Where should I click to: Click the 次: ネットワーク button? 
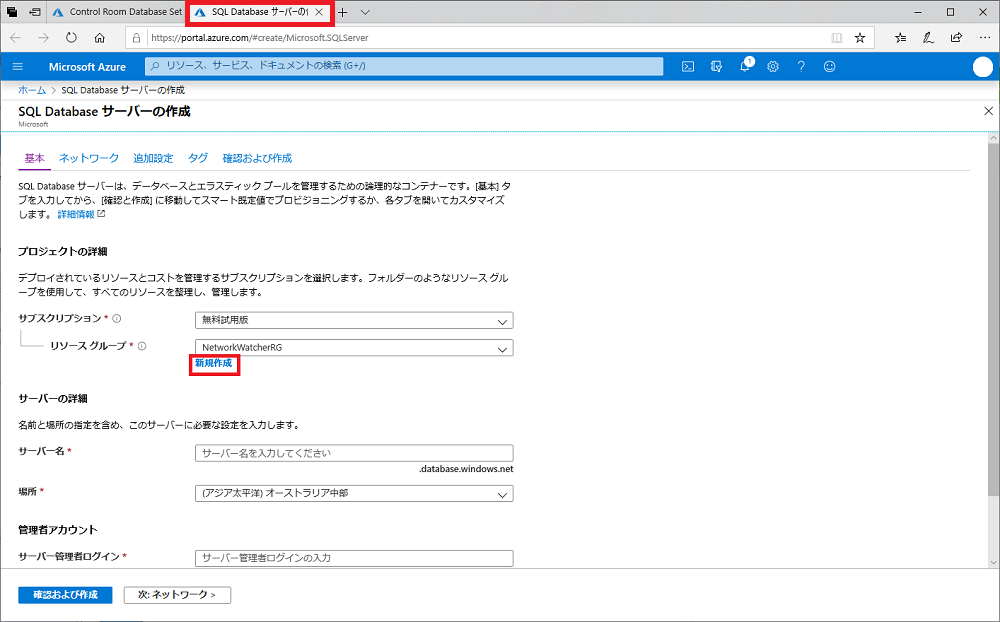pyautogui.click(x=177, y=595)
